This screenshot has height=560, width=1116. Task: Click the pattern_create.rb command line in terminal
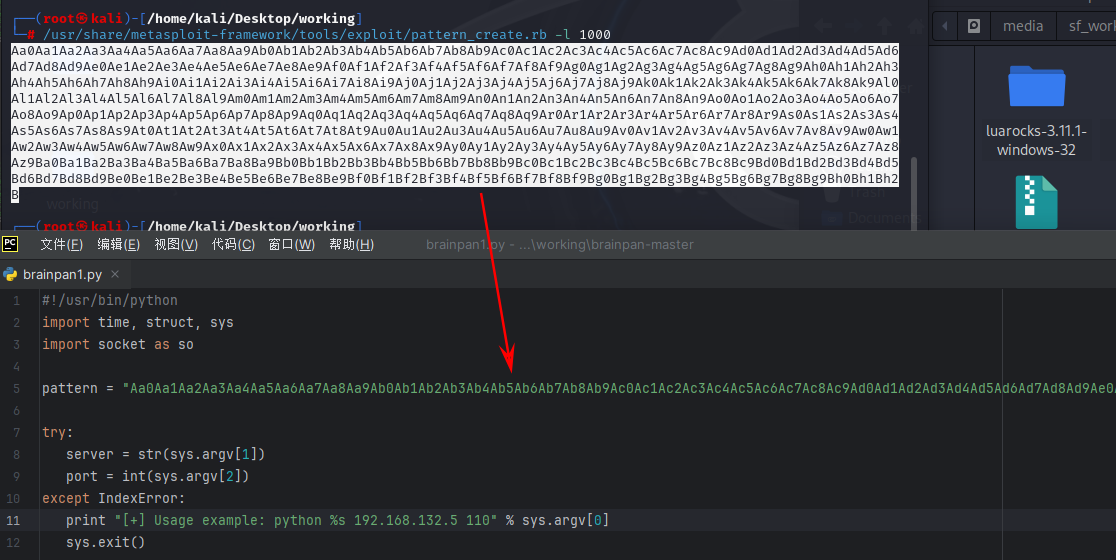pos(327,34)
